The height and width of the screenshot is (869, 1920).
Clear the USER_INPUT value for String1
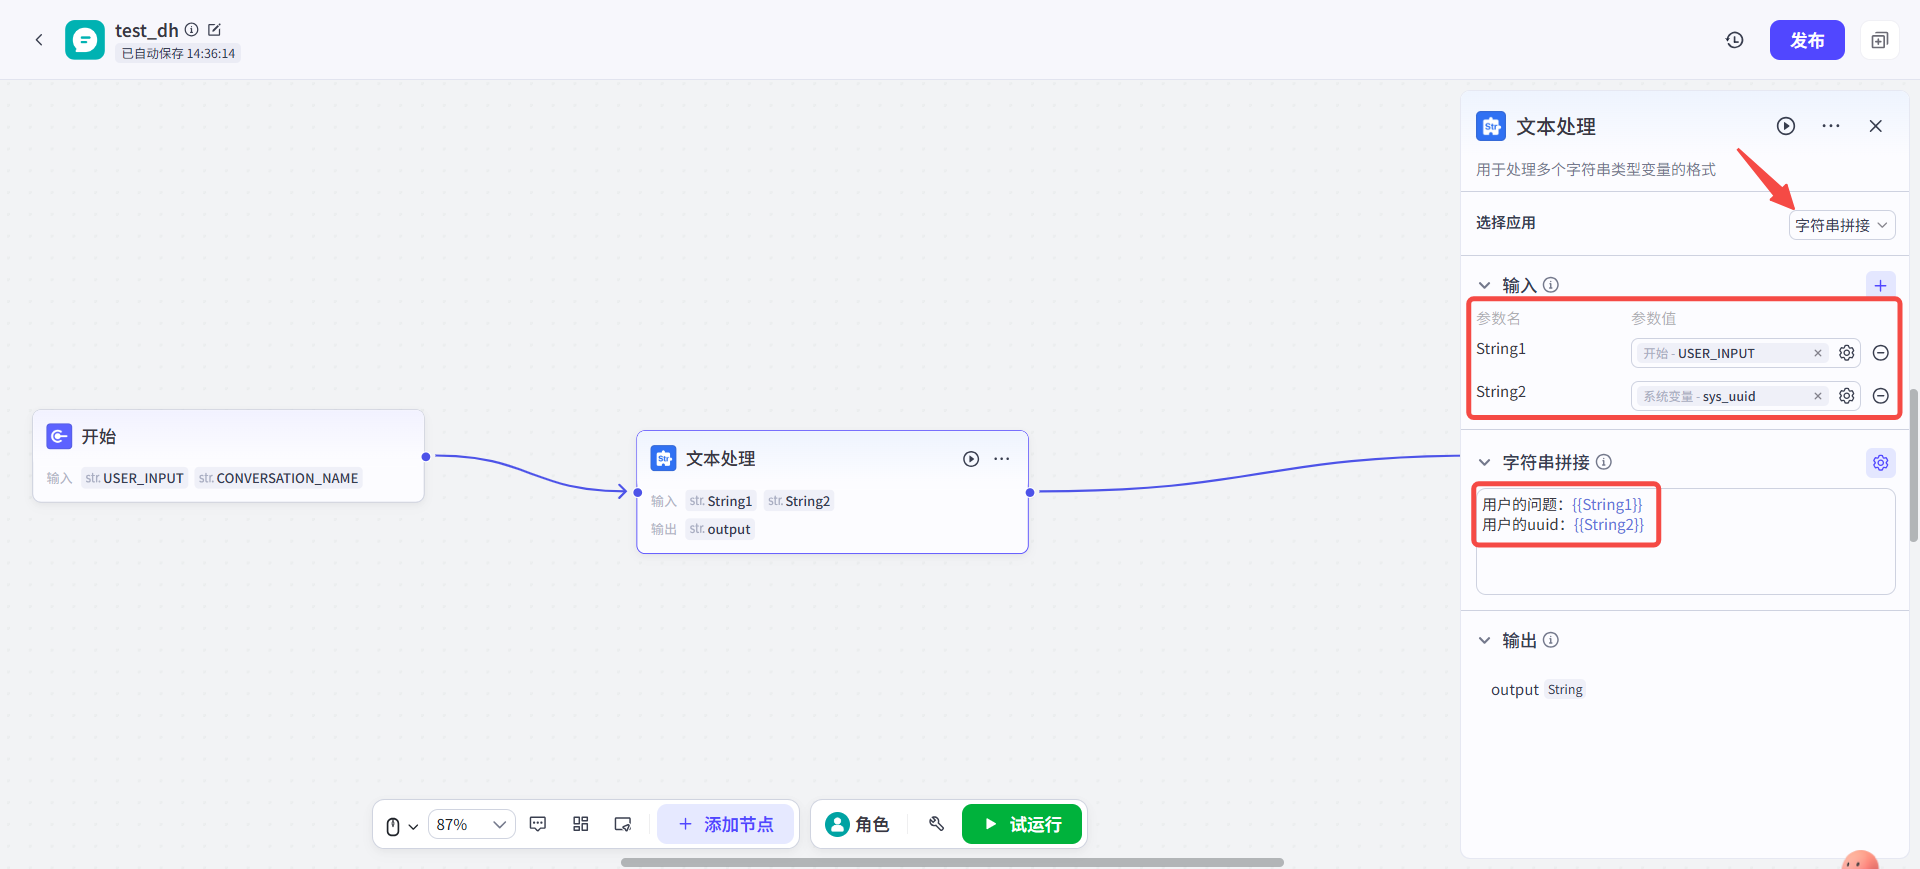1818,353
